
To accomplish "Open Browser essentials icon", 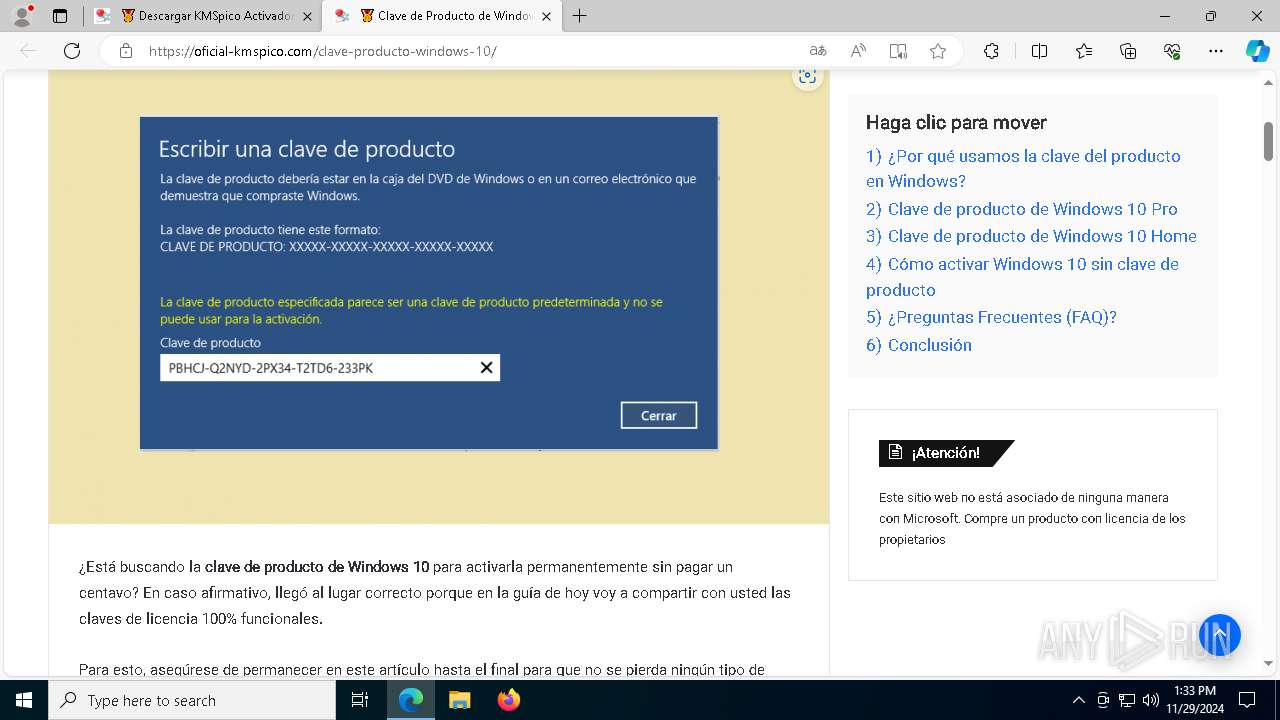I will click(1172, 51).
